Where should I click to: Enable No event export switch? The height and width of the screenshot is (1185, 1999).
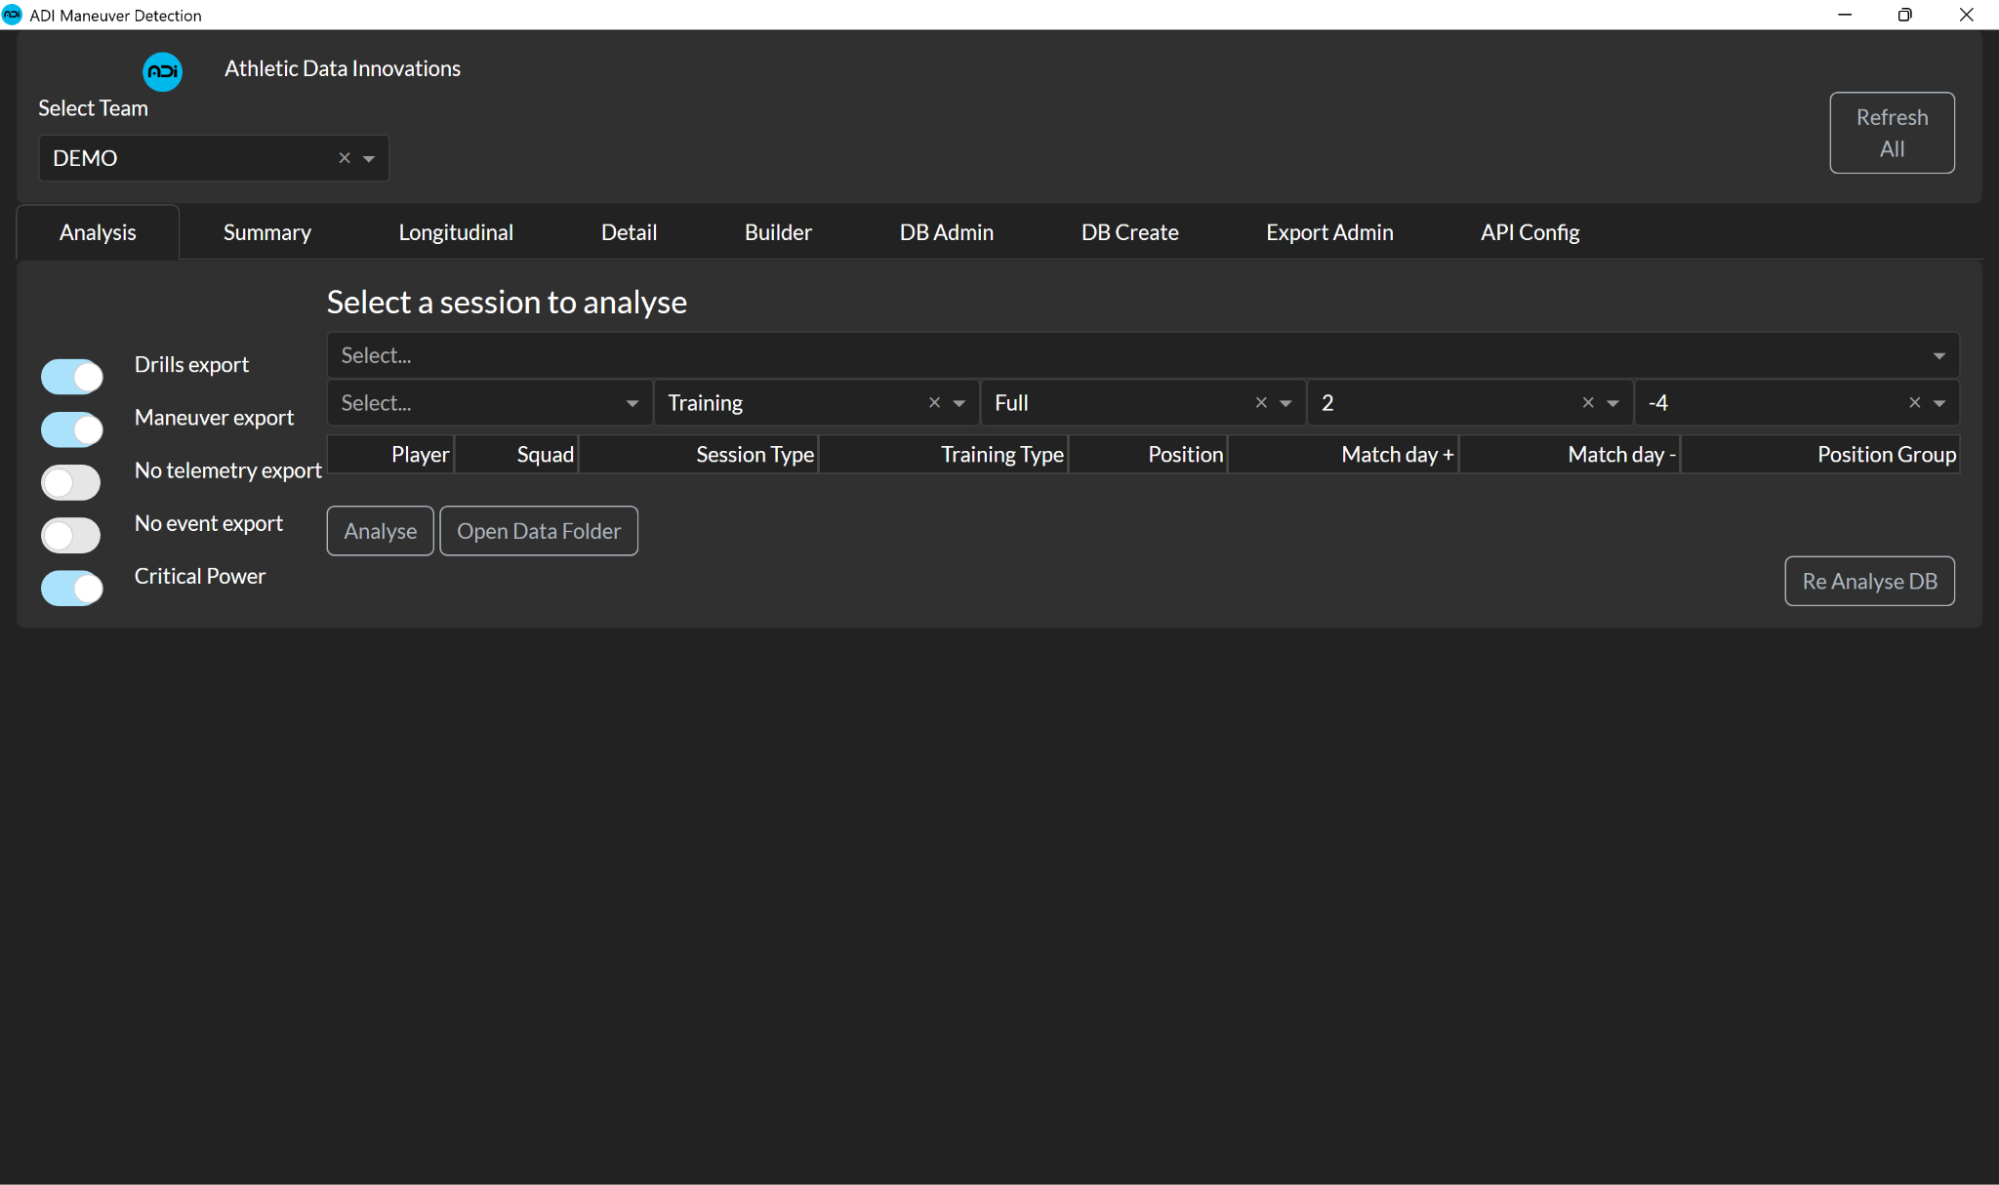[x=72, y=536]
